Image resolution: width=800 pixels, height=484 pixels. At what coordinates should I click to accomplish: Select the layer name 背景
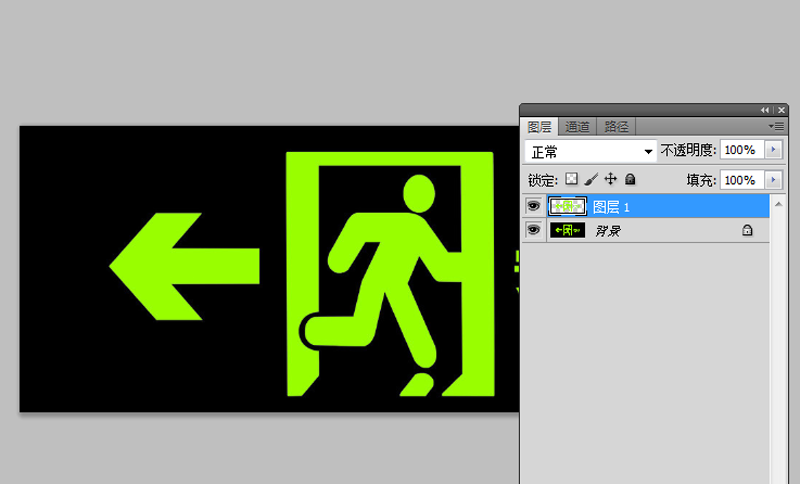[608, 231]
